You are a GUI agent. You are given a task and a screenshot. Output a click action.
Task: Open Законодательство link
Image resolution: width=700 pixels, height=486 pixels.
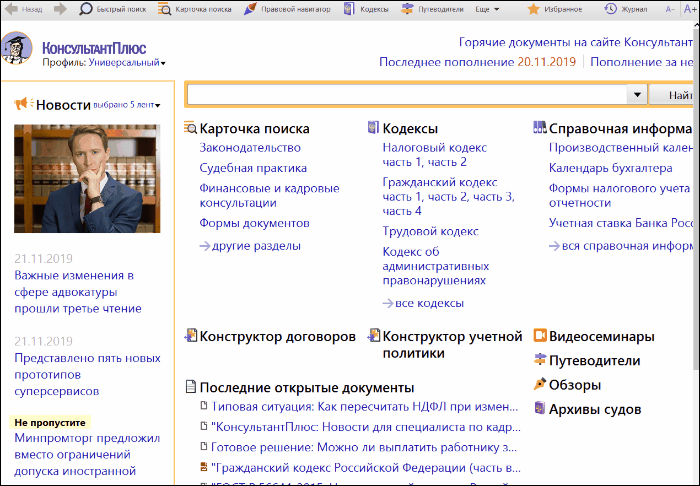250,148
